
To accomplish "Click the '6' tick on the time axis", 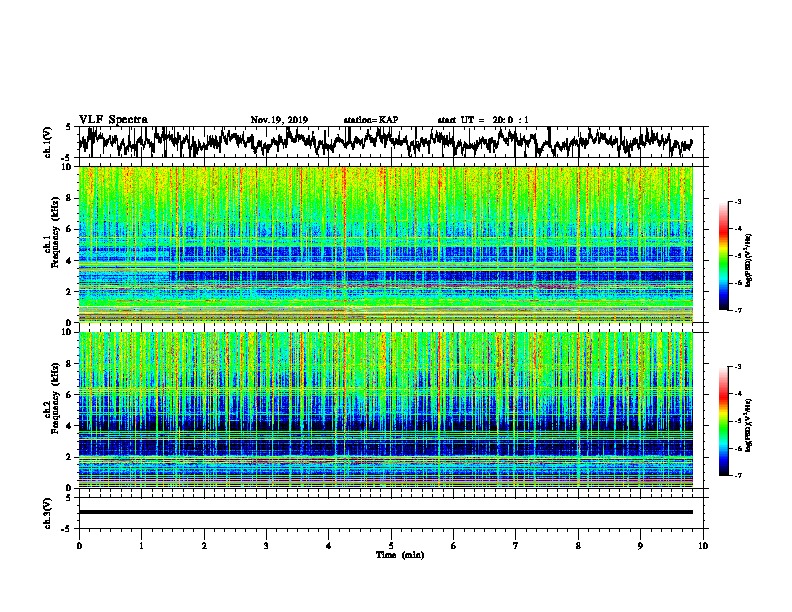I will pos(454,545).
